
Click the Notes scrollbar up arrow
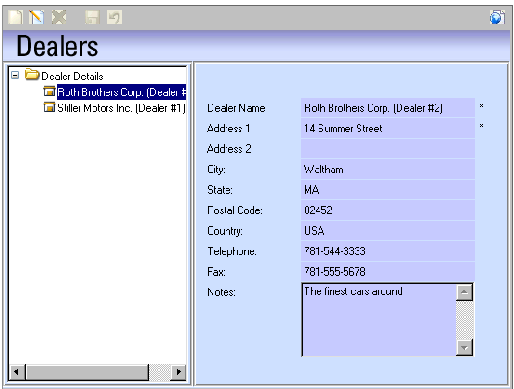coord(464,292)
